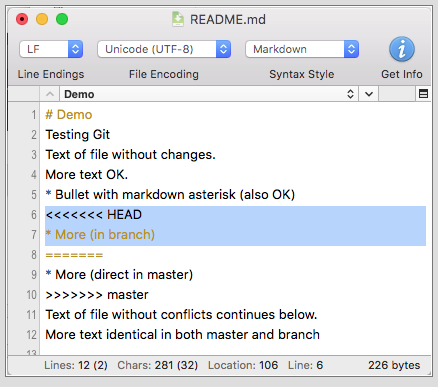Jump to previous outline item arrow
This screenshot has width=438, height=387.
point(50,94)
